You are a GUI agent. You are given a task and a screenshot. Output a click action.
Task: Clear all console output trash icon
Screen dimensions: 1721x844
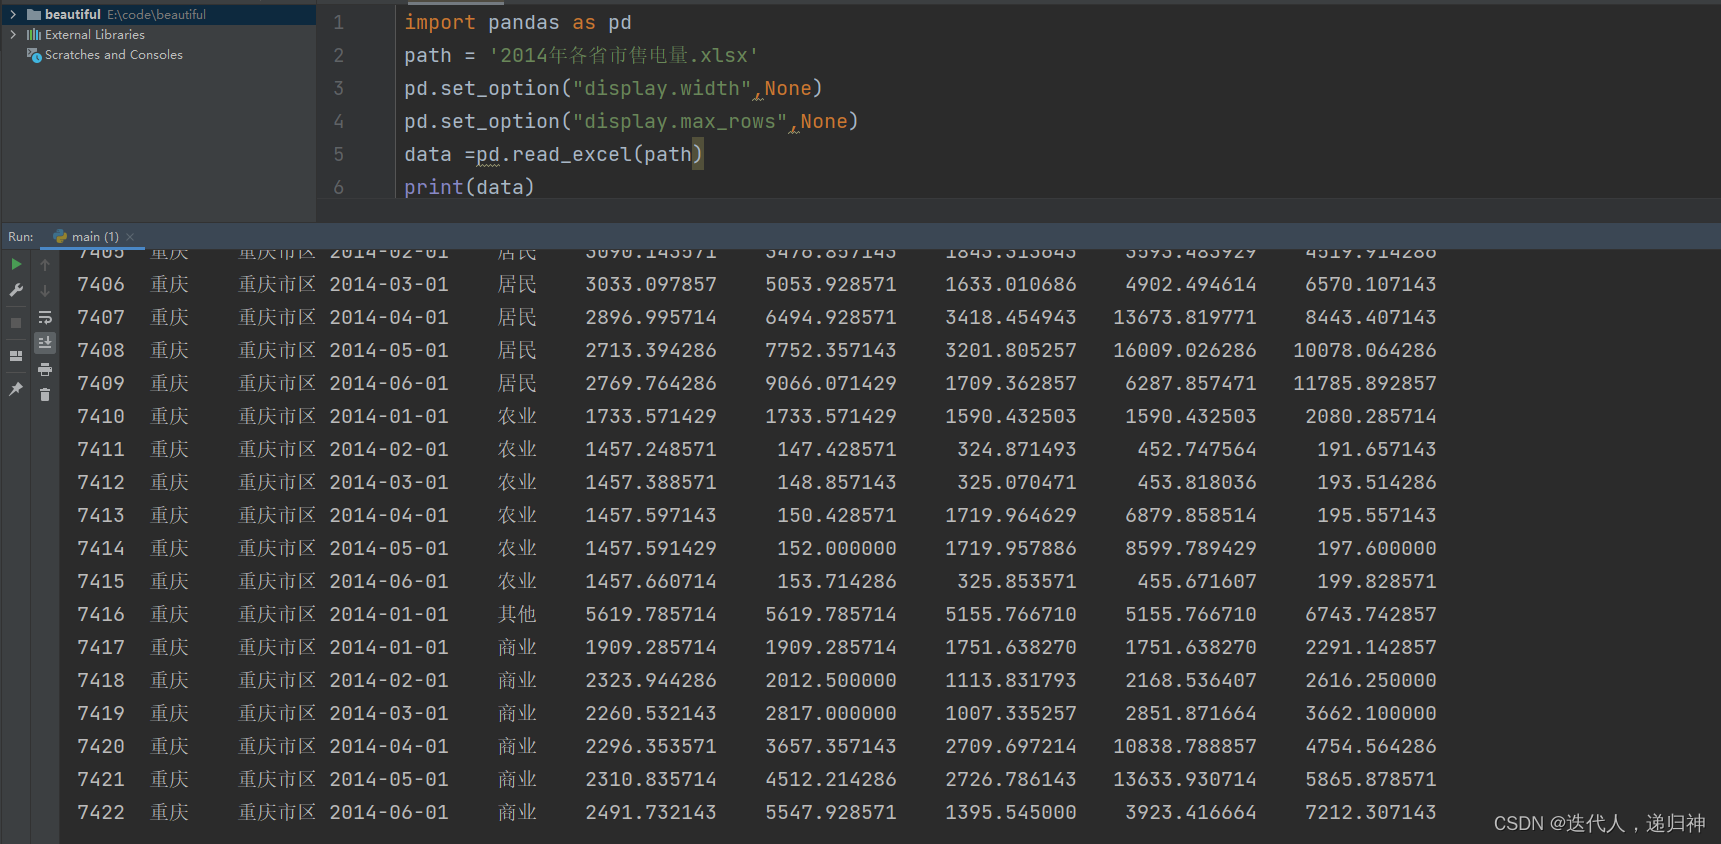coord(45,395)
